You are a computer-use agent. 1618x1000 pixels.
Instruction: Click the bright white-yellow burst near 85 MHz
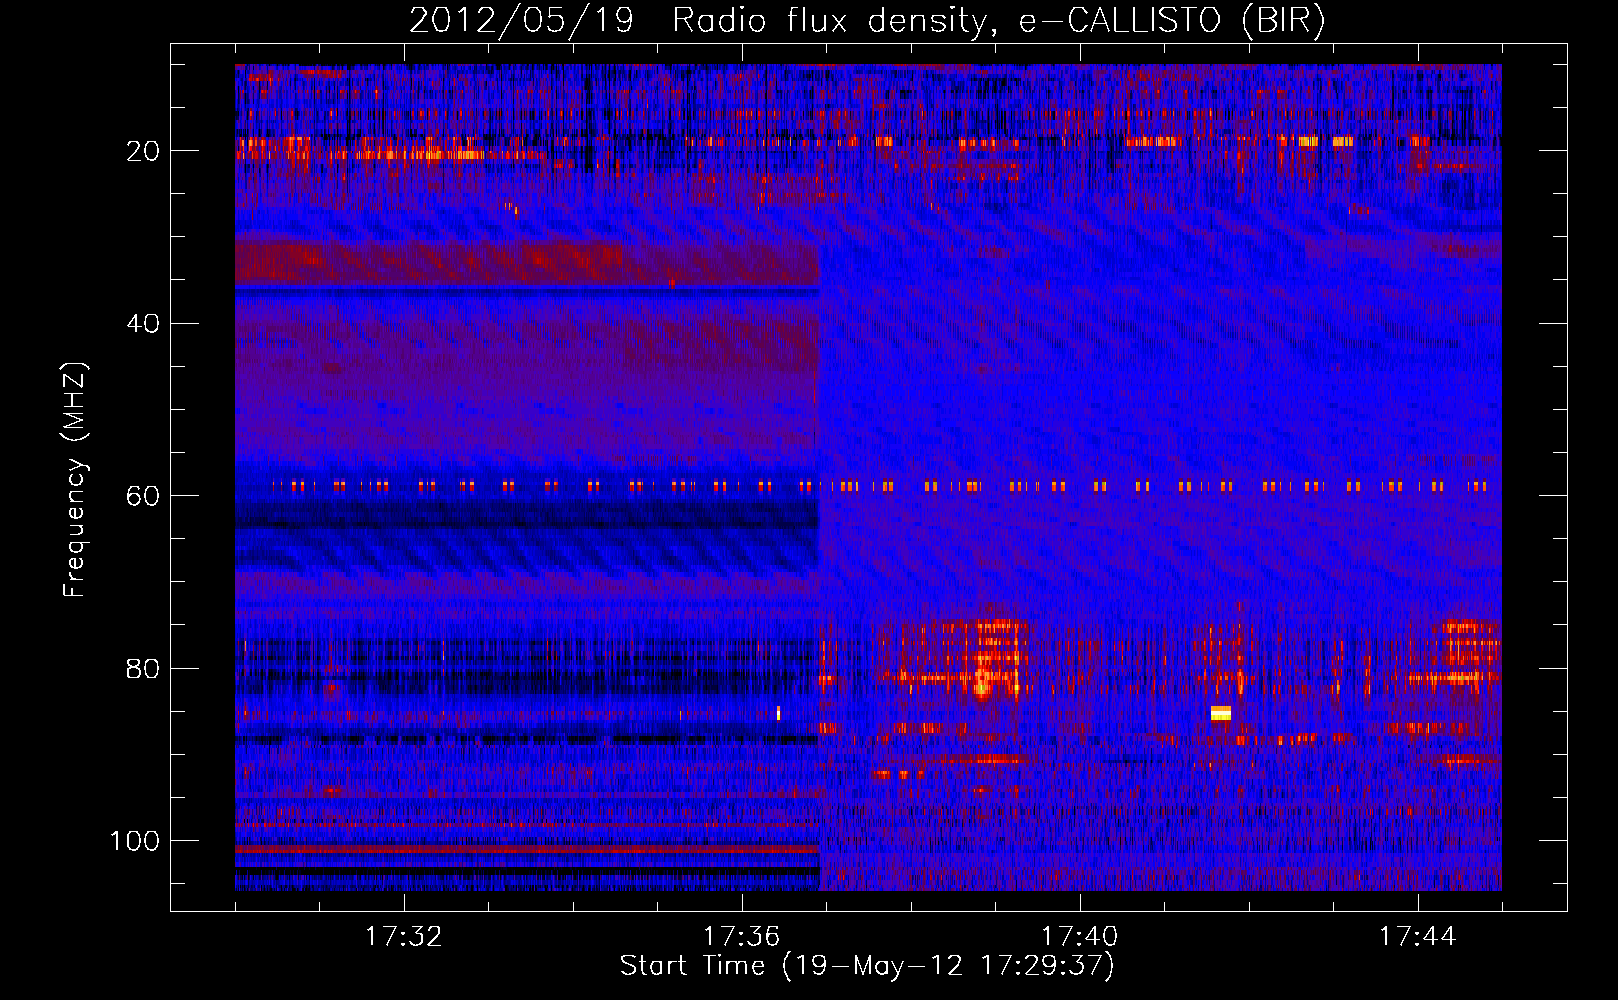click(1221, 713)
